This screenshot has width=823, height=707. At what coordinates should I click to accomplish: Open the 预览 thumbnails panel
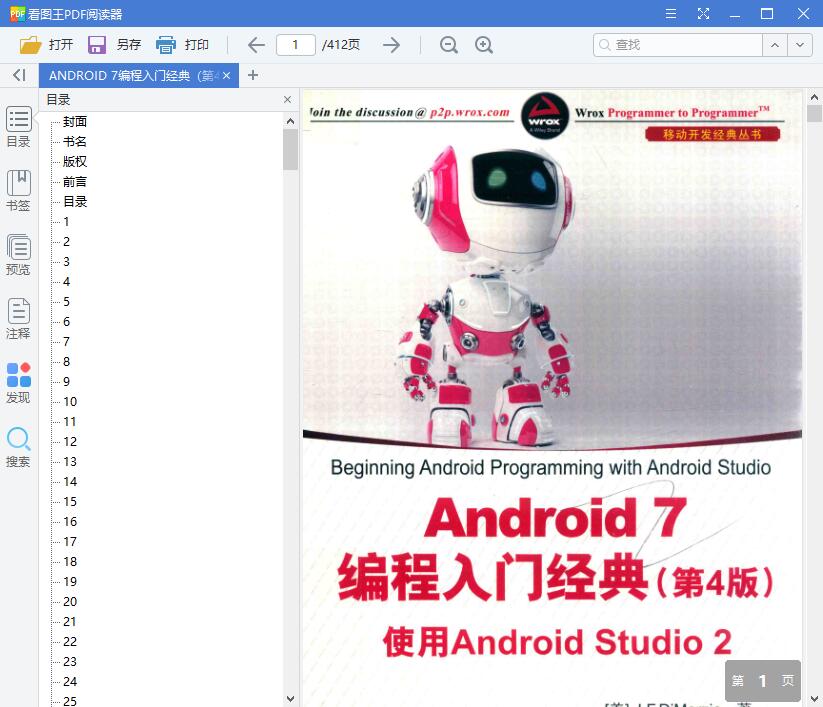coord(18,256)
